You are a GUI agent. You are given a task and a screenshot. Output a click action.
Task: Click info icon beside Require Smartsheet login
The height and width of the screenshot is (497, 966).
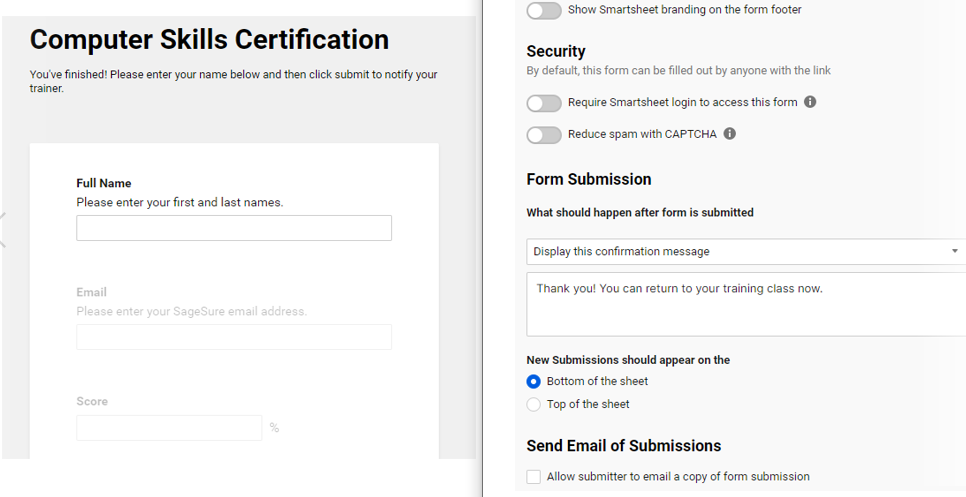(810, 102)
